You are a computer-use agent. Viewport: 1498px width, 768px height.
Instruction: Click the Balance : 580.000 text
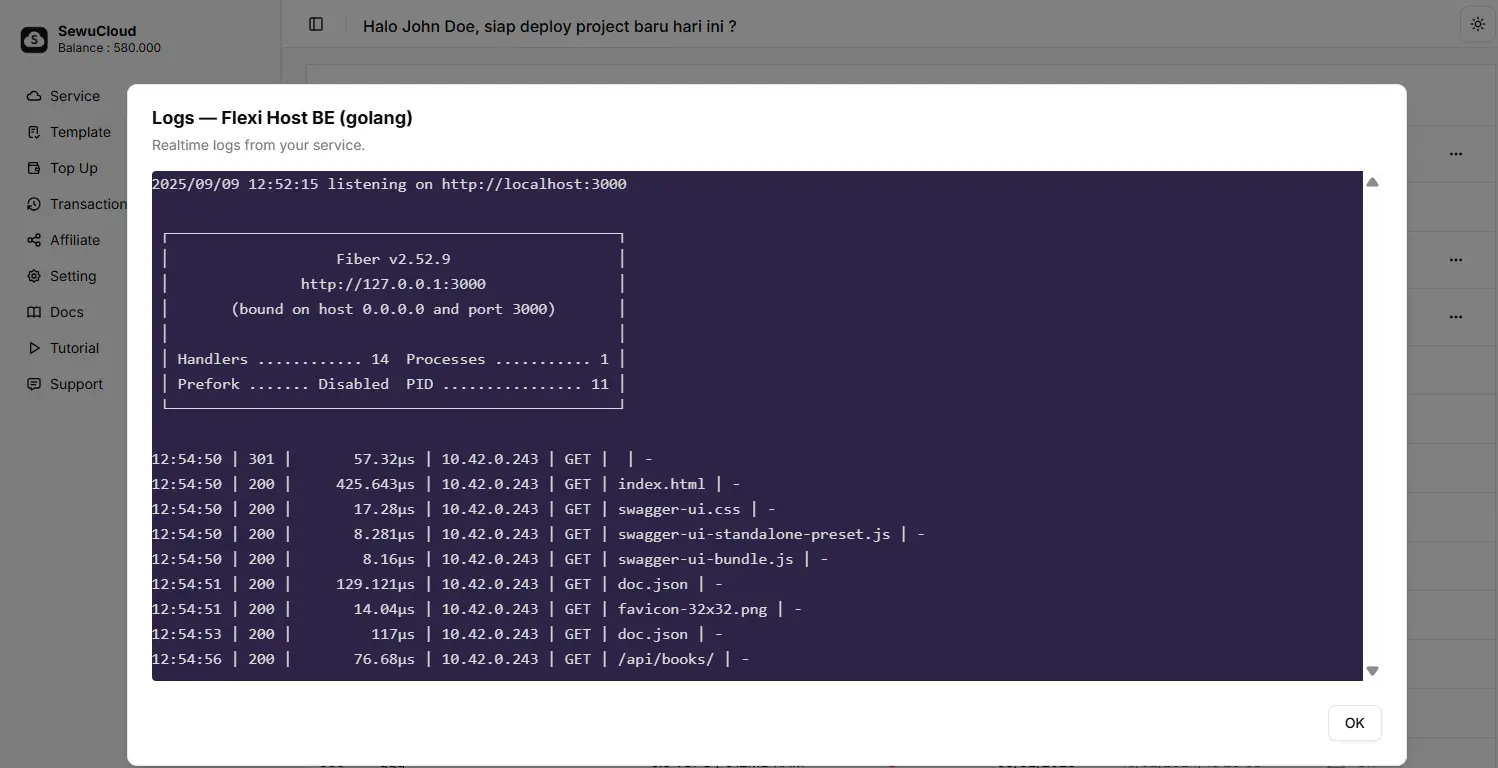coord(109,48)
